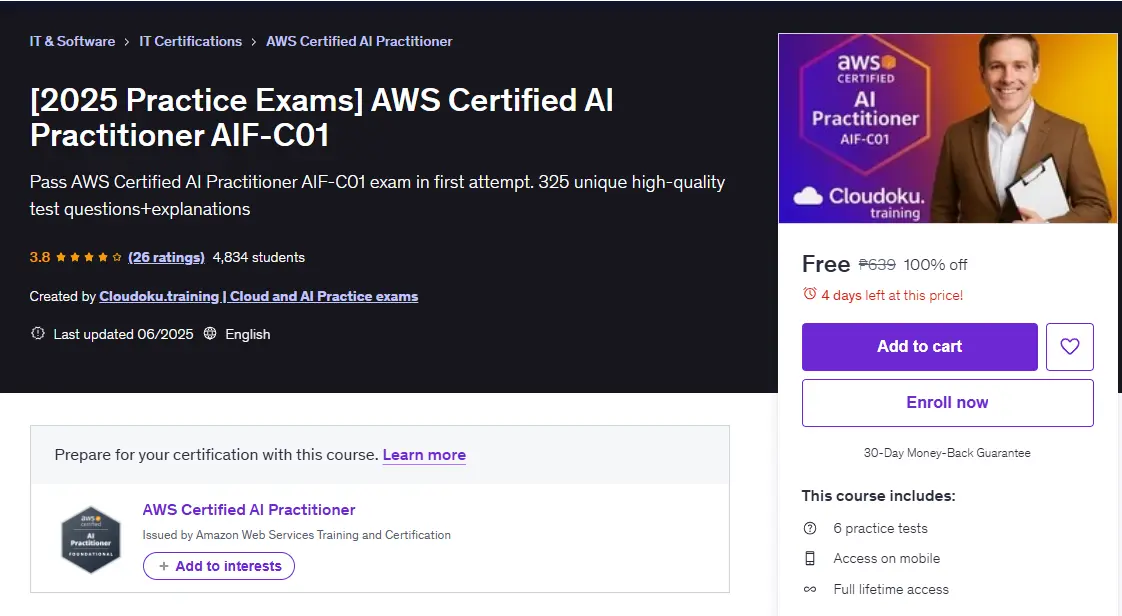Open AWS Certified AI Practitioner certification link

pos(249,509)
